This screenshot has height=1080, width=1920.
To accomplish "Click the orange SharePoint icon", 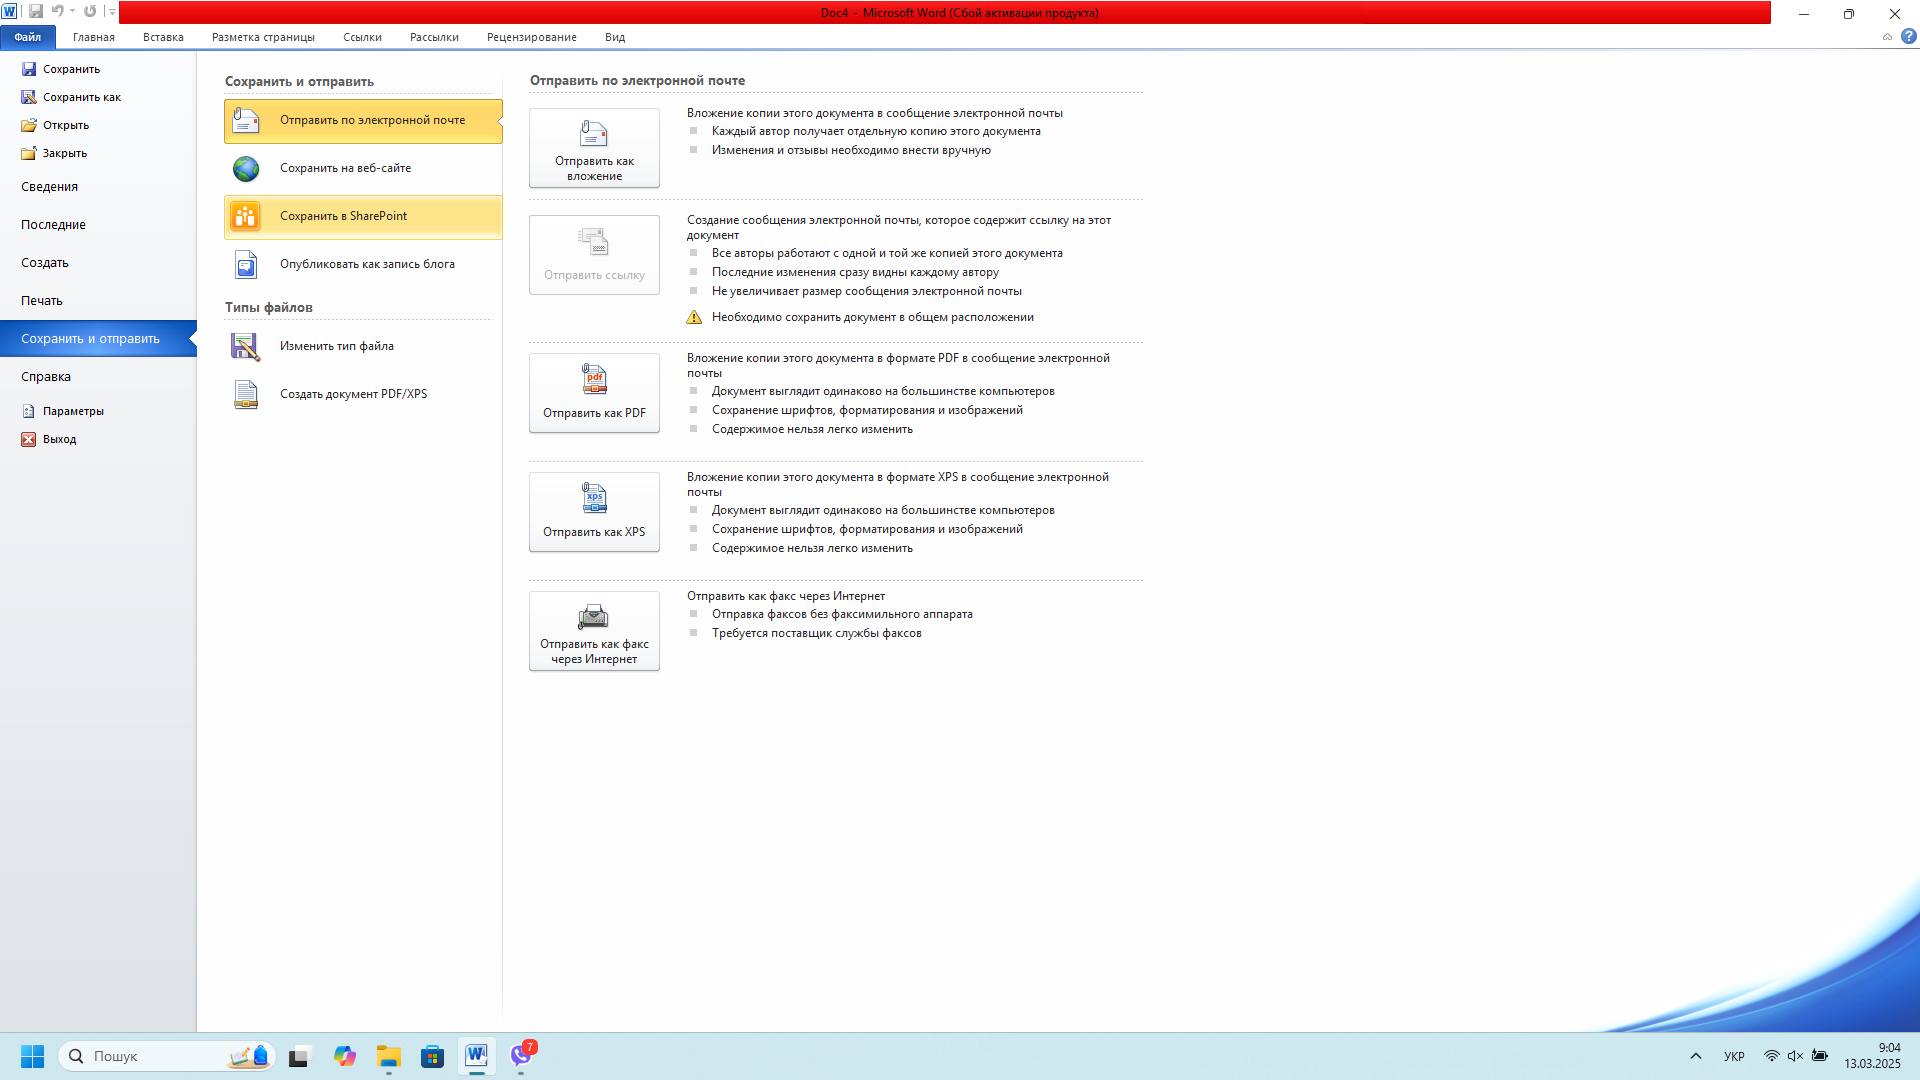I will 246,216.
